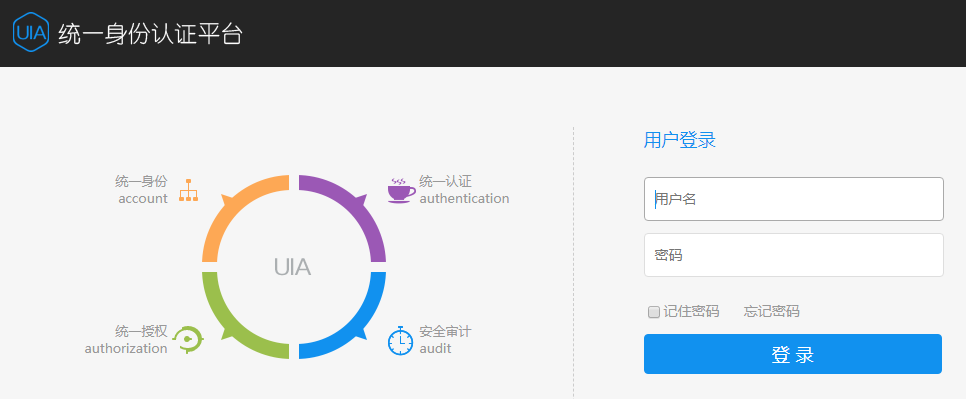Click the green authorization circle icon
The width and height of the screenshot is (966, 399).
pos(188,340)
